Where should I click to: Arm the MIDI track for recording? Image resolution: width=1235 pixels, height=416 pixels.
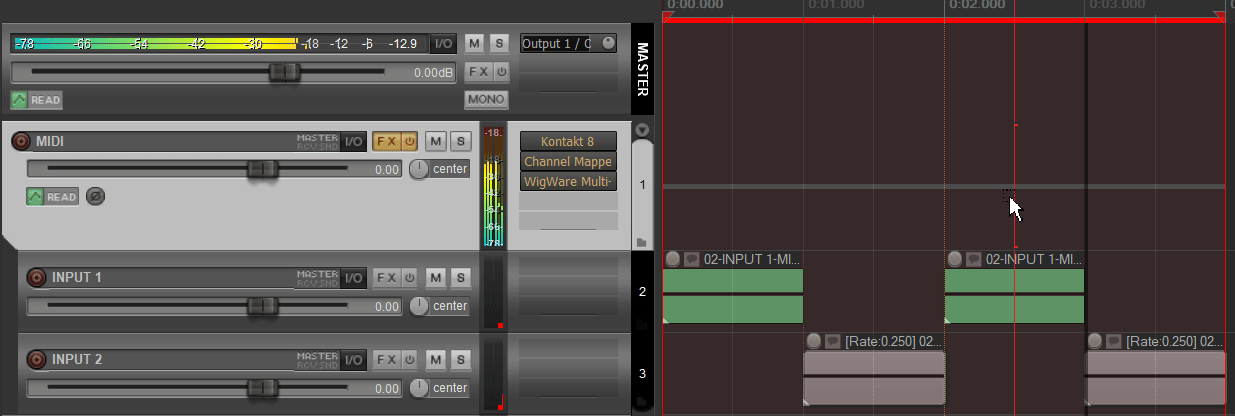pos(21,141)
